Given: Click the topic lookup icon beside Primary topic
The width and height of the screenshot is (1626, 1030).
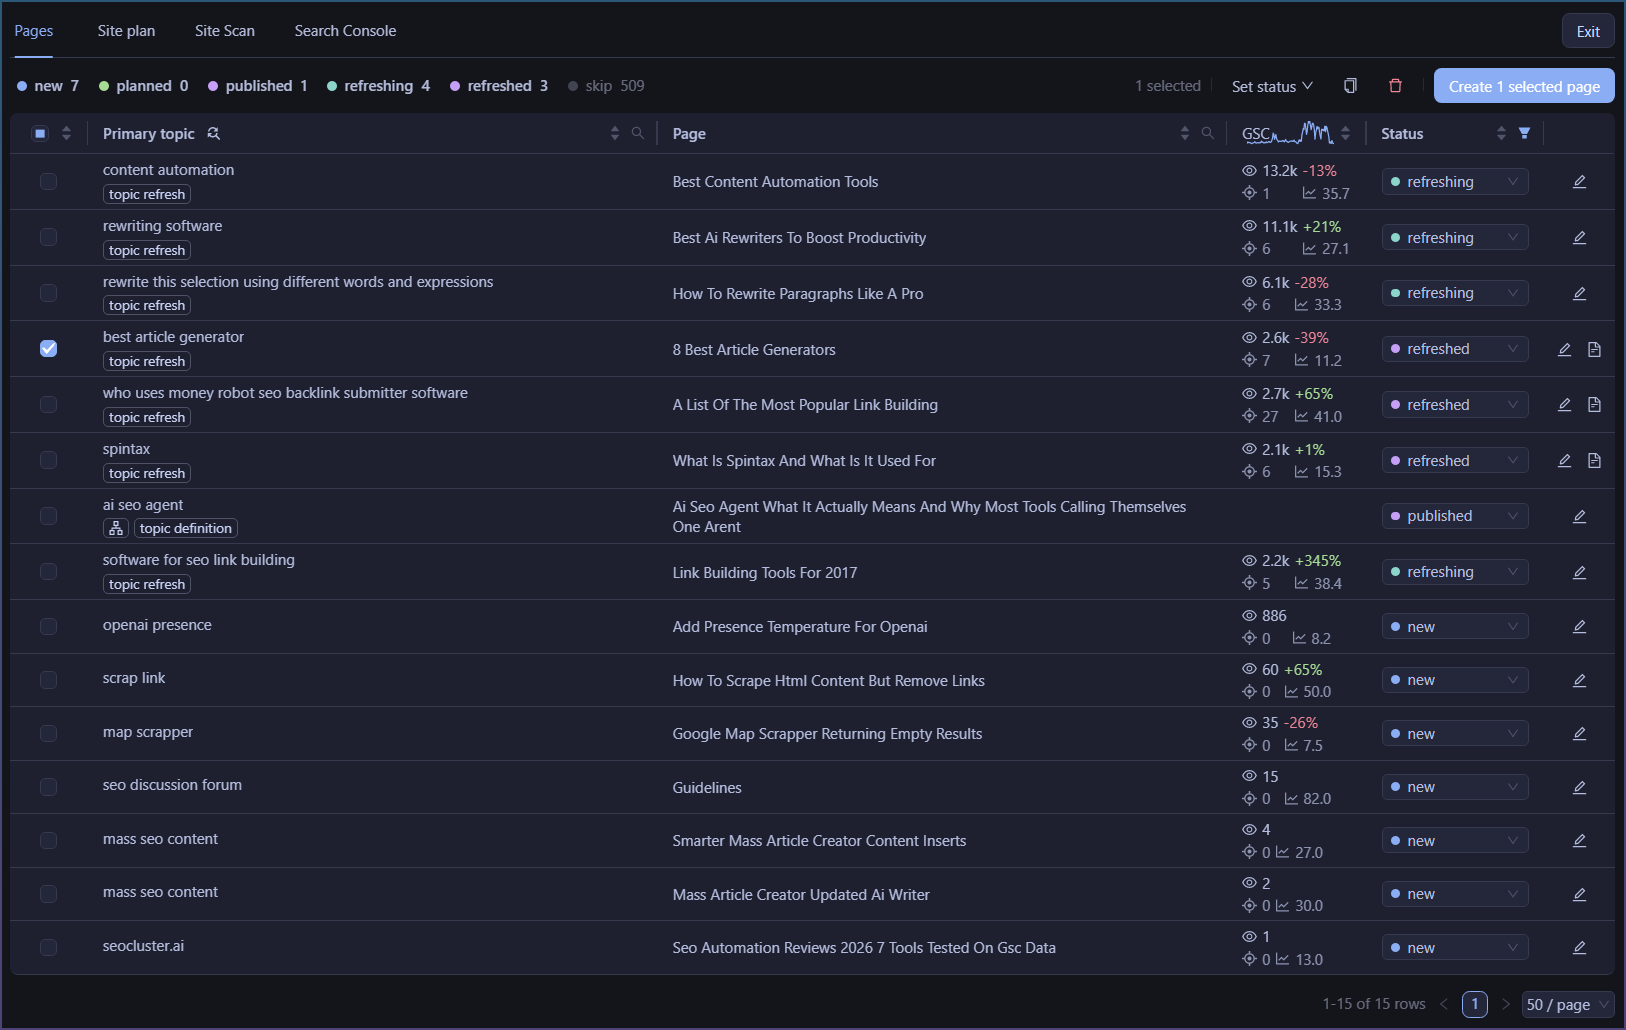Looking at the screenshot, I should 213,133.
